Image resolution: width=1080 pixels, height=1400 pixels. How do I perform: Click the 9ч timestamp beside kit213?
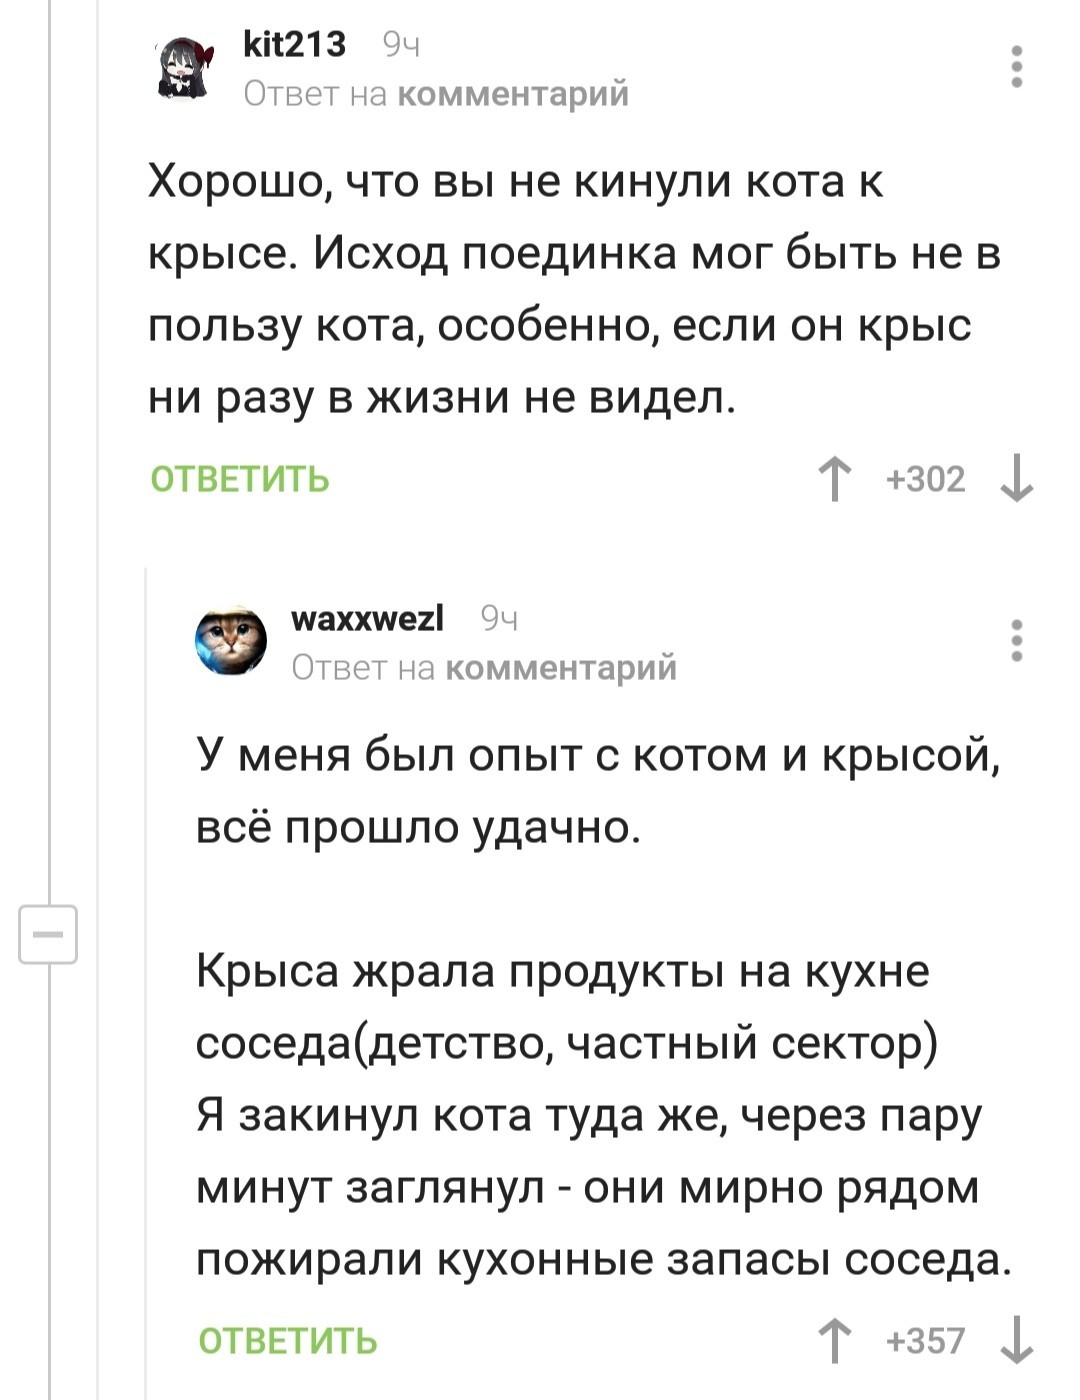401,45
